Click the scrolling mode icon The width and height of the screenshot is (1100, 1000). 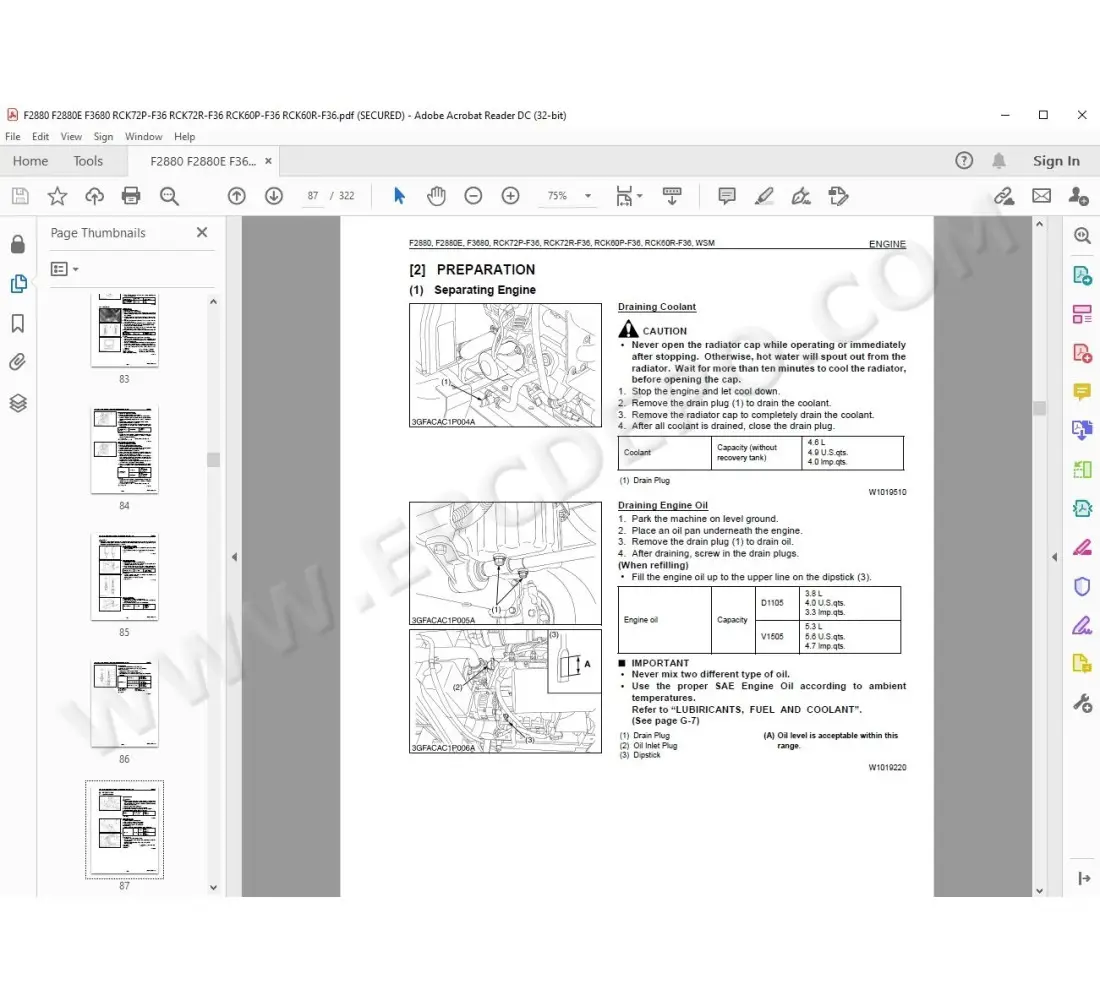[x=672, y=196]
